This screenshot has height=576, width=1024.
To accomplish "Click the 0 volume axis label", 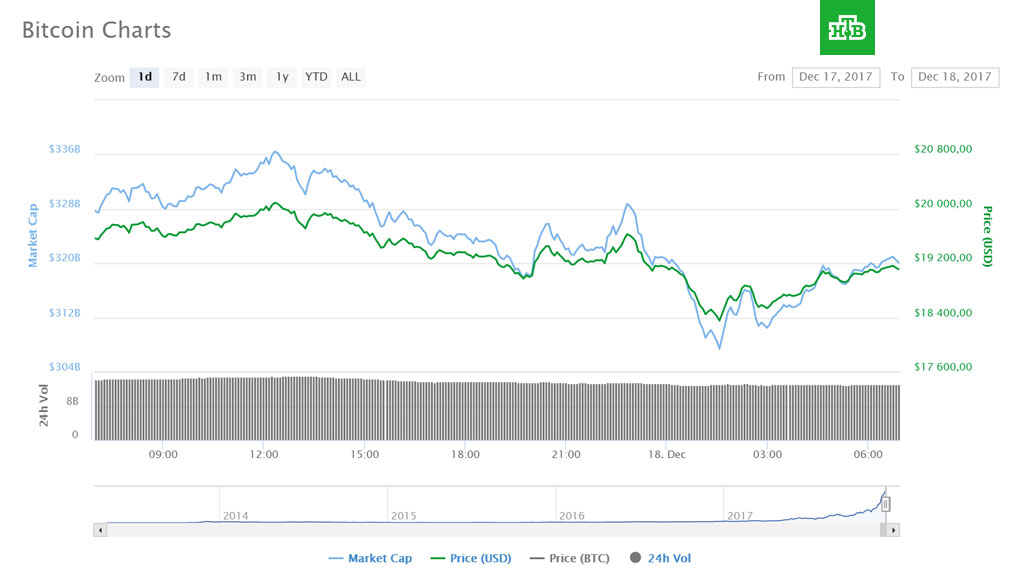I will click(x=75, y=435).
